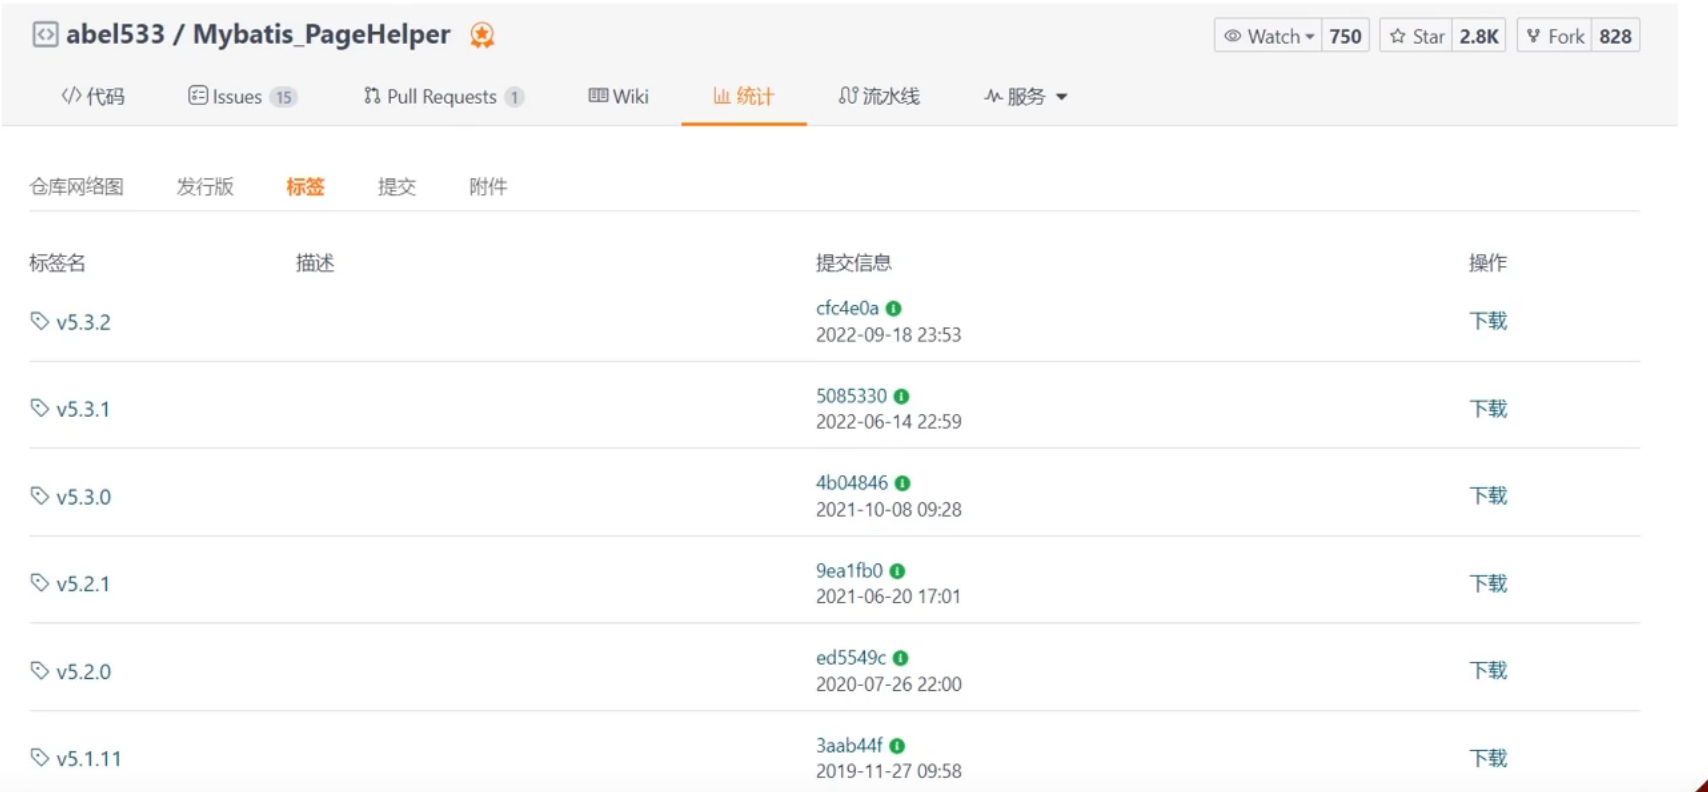Screen dimensions: 1708x792
Task: Click the date 2021-10-08 09:28
Action: pyautogui.click(x=888, y=510)
